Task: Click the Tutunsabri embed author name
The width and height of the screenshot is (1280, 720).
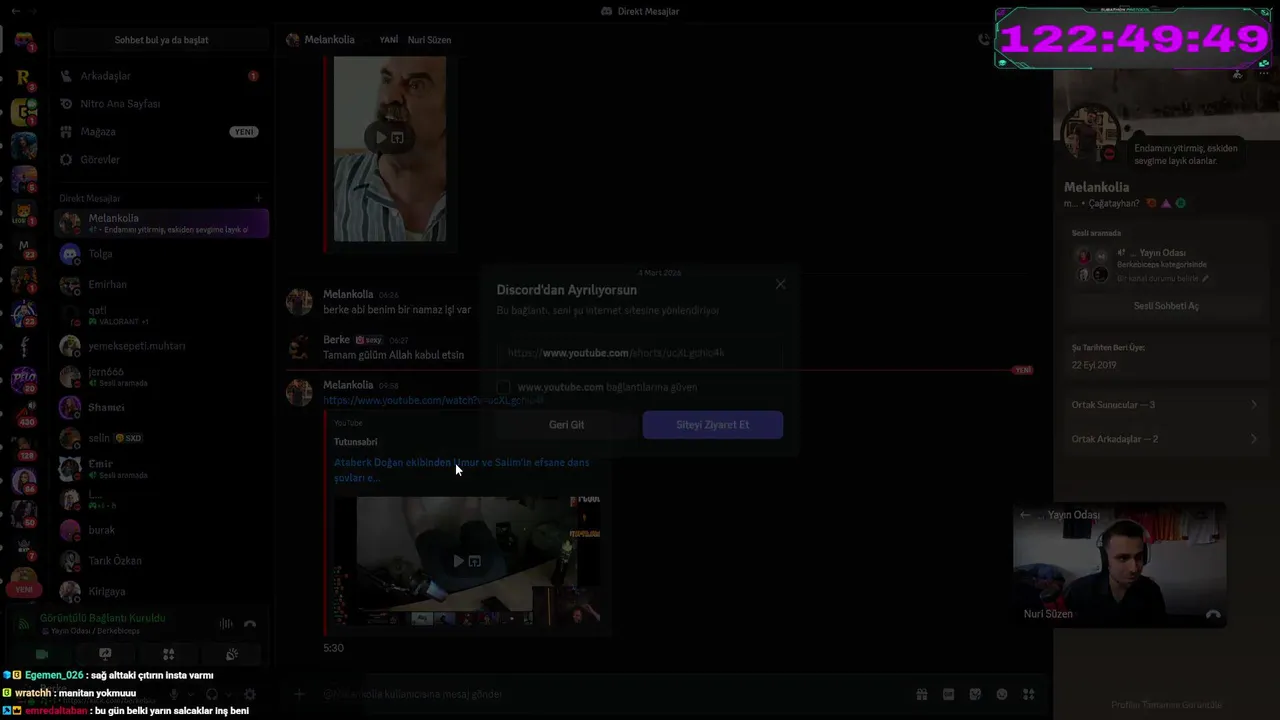Action: 355,442
